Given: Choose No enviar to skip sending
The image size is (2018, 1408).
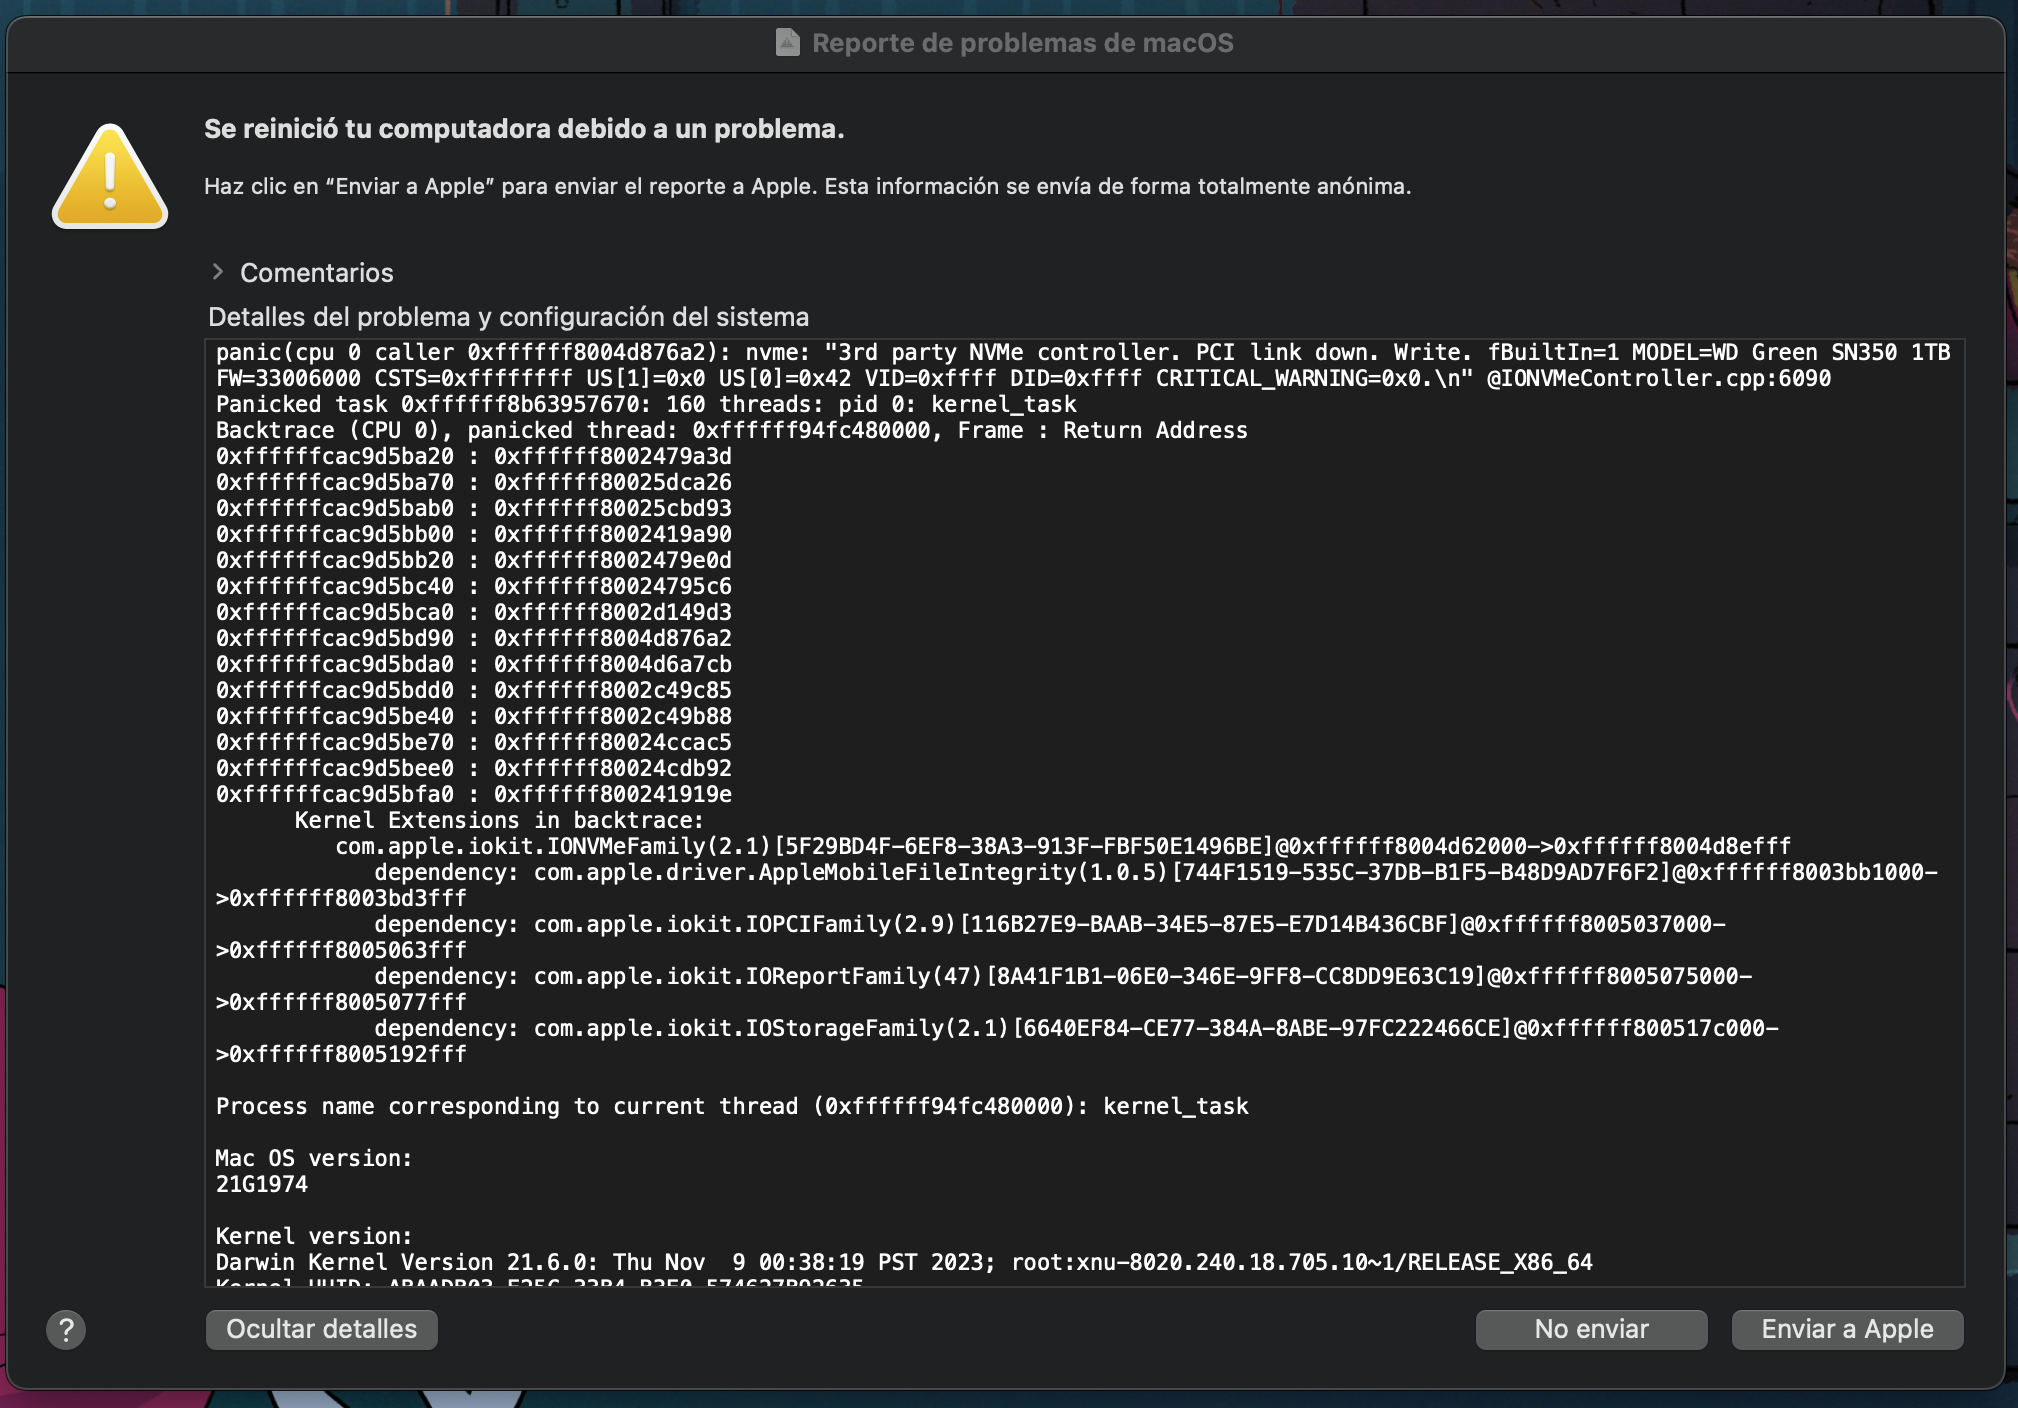Looking at the screenshot, I should pos(1590,1329).
